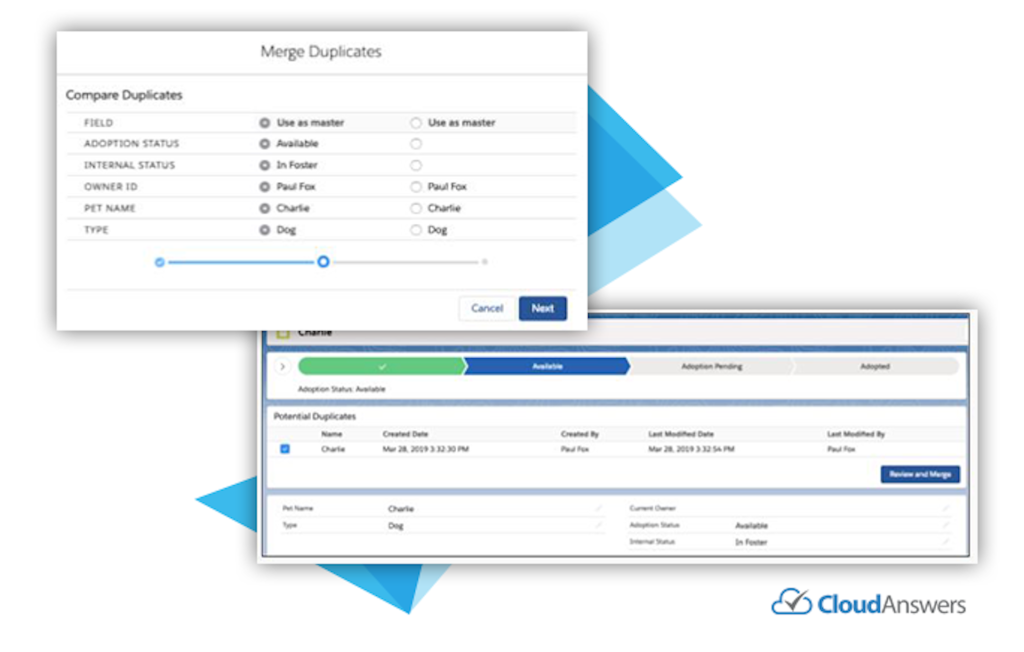The image size is (1024, 652).
Task: Select the empty second Internal Status option
Action: click(416, 165)
